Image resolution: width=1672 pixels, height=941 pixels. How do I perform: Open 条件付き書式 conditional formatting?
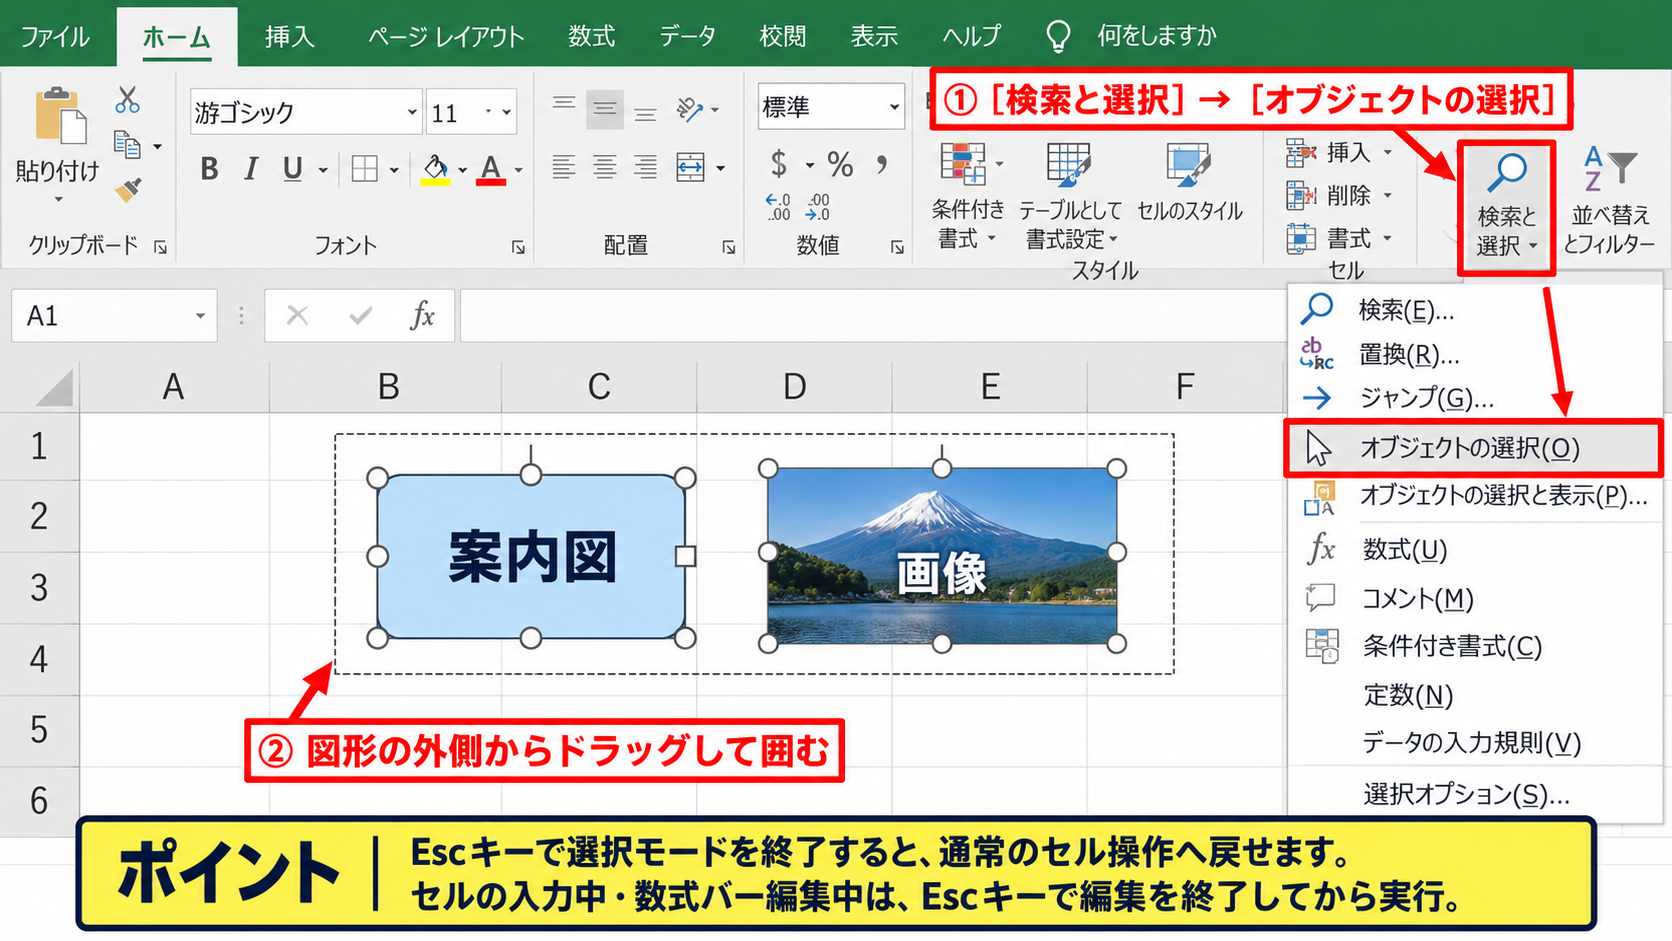(x=967, y=196)
